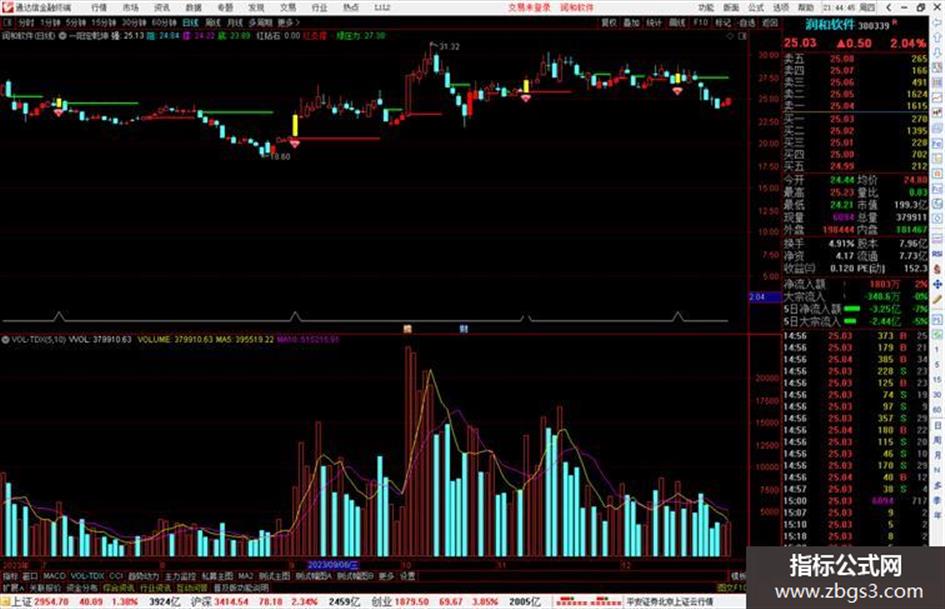Image resolution: width=945 pixels, height=609 pixels.
Task: Expand the 更多 indicator tabs dropdown
Action: [386, 576]
